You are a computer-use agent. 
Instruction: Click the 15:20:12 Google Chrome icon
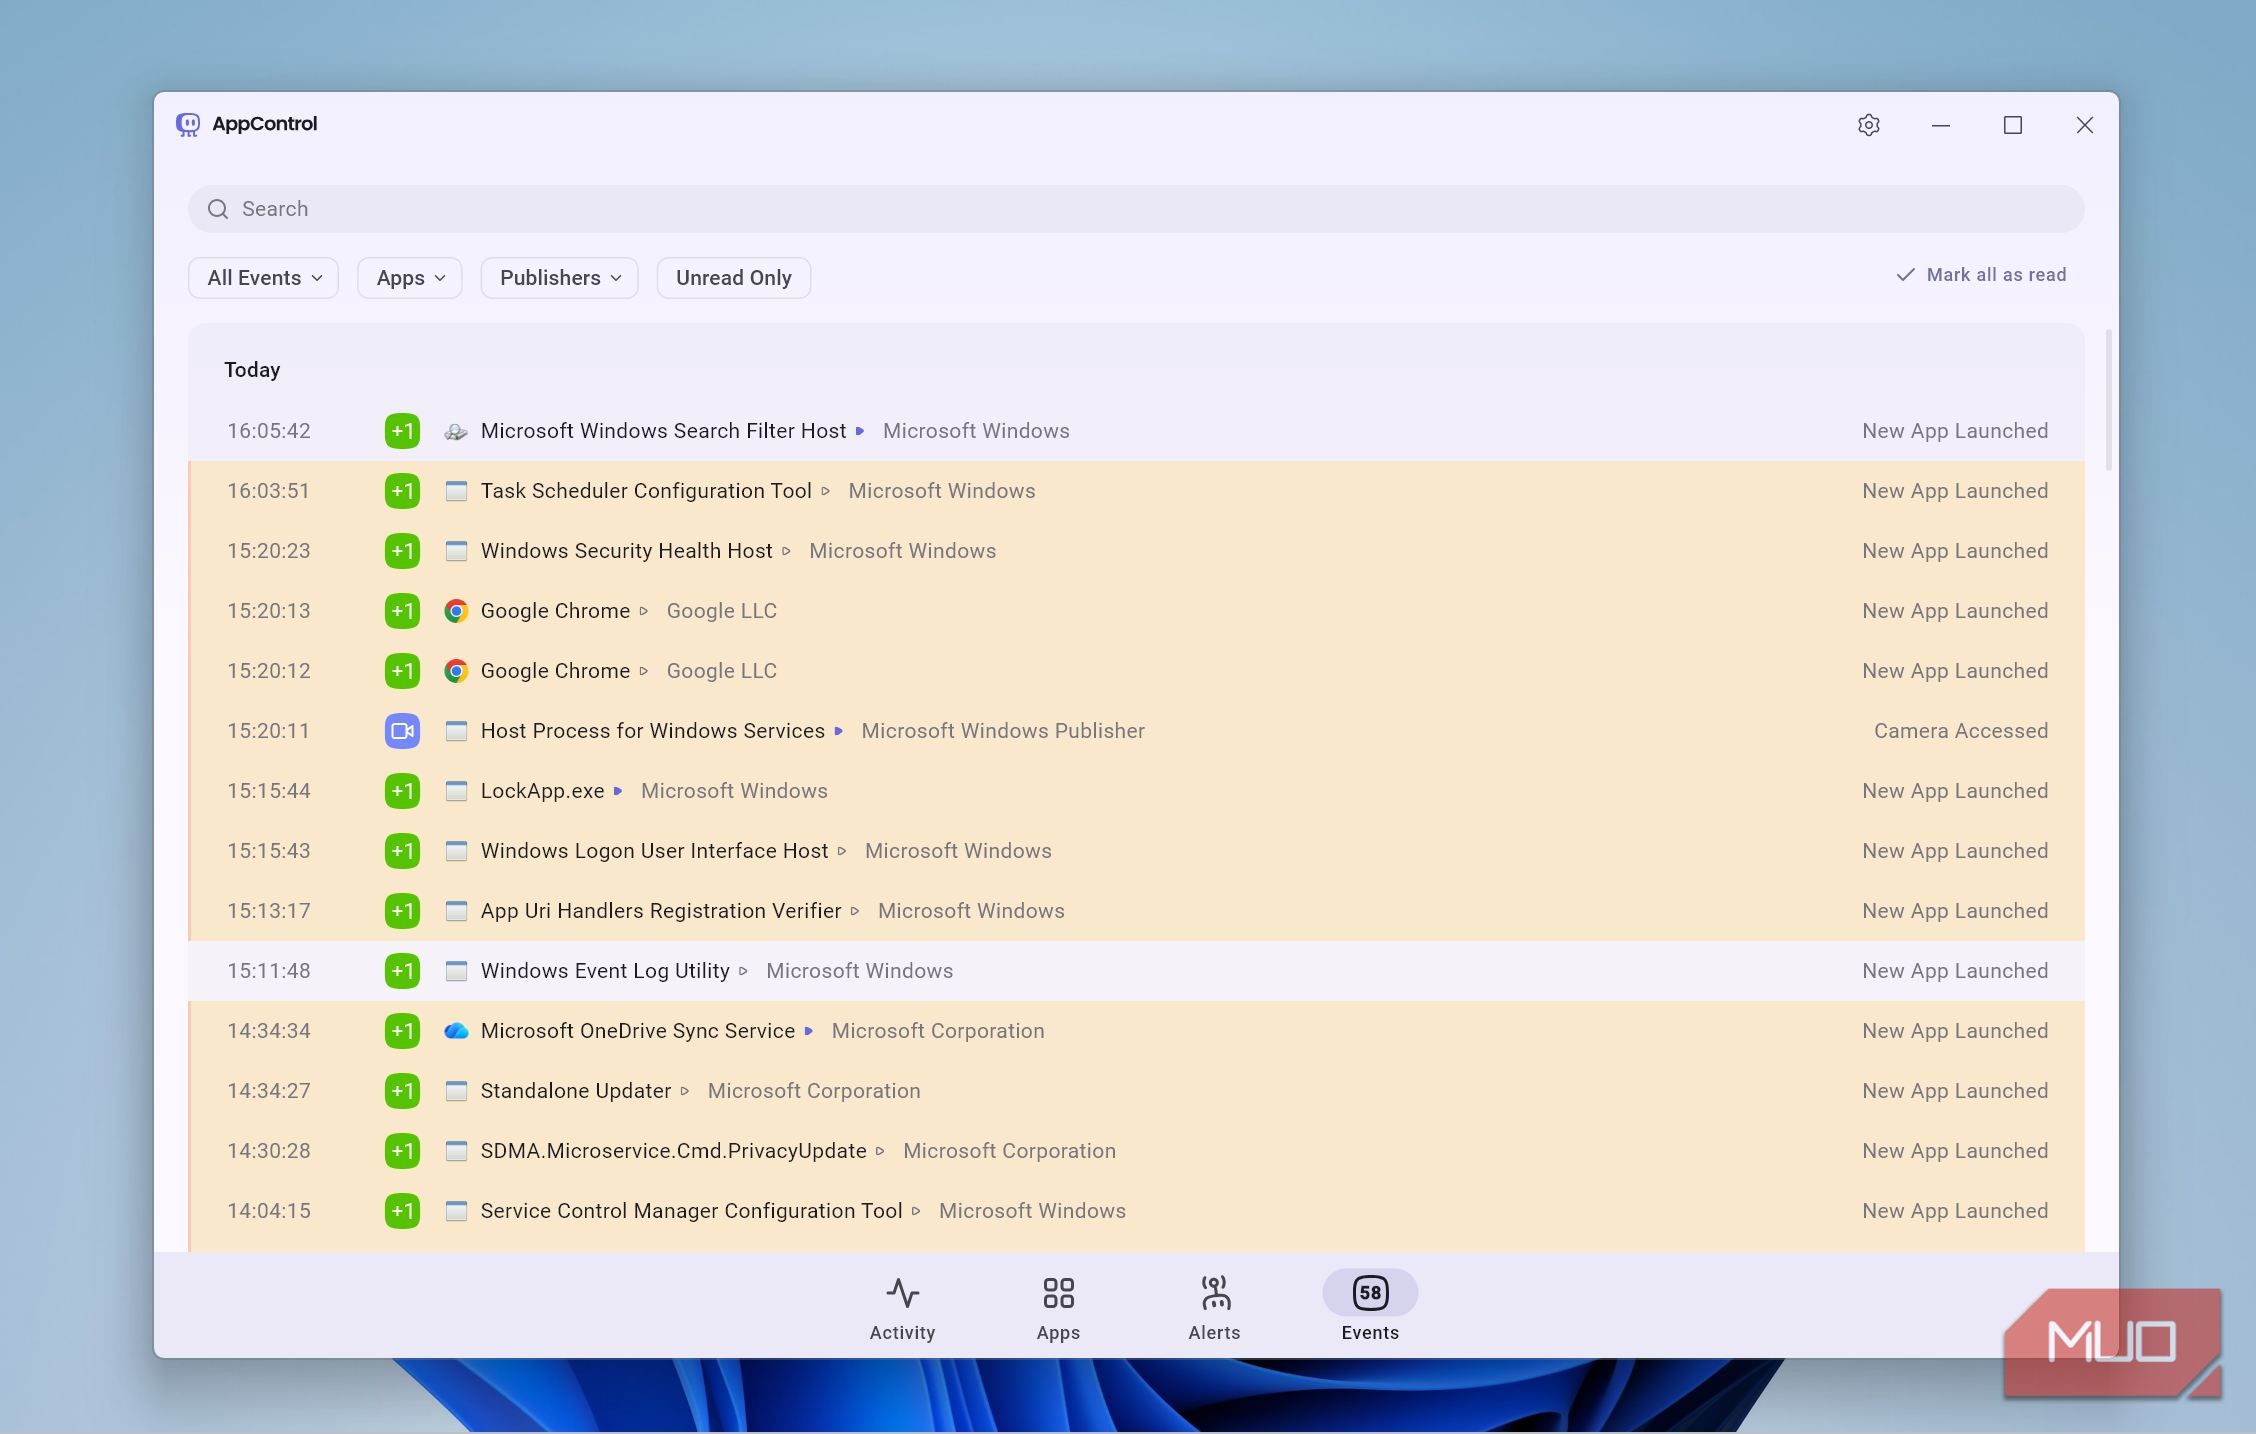(456, 671)
